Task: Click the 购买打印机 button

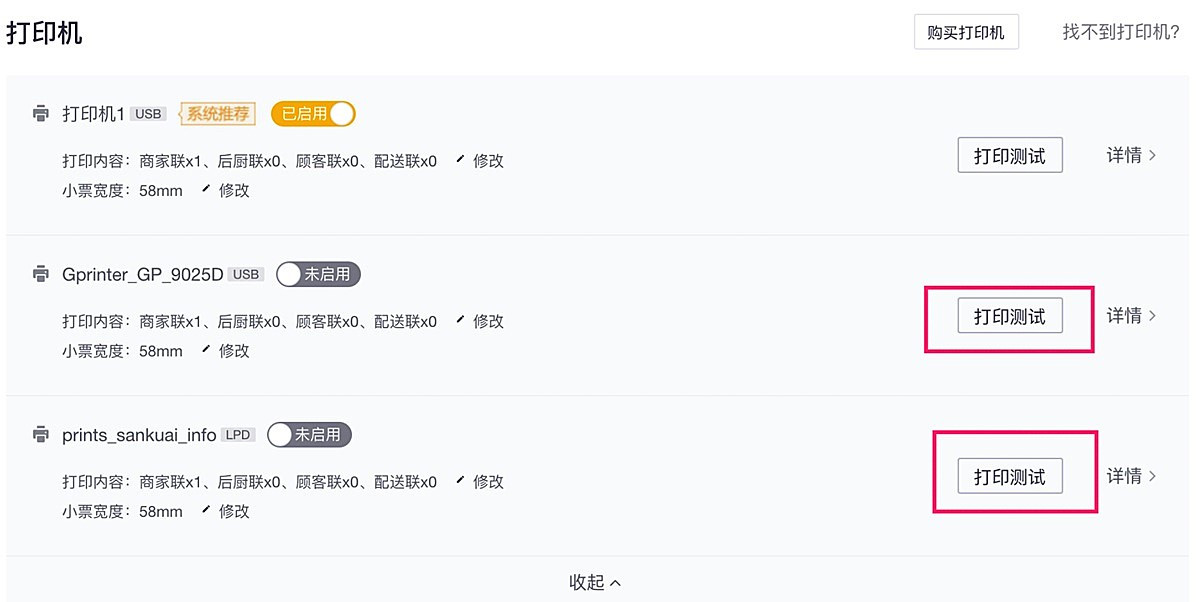Action: tap(966, 33)
